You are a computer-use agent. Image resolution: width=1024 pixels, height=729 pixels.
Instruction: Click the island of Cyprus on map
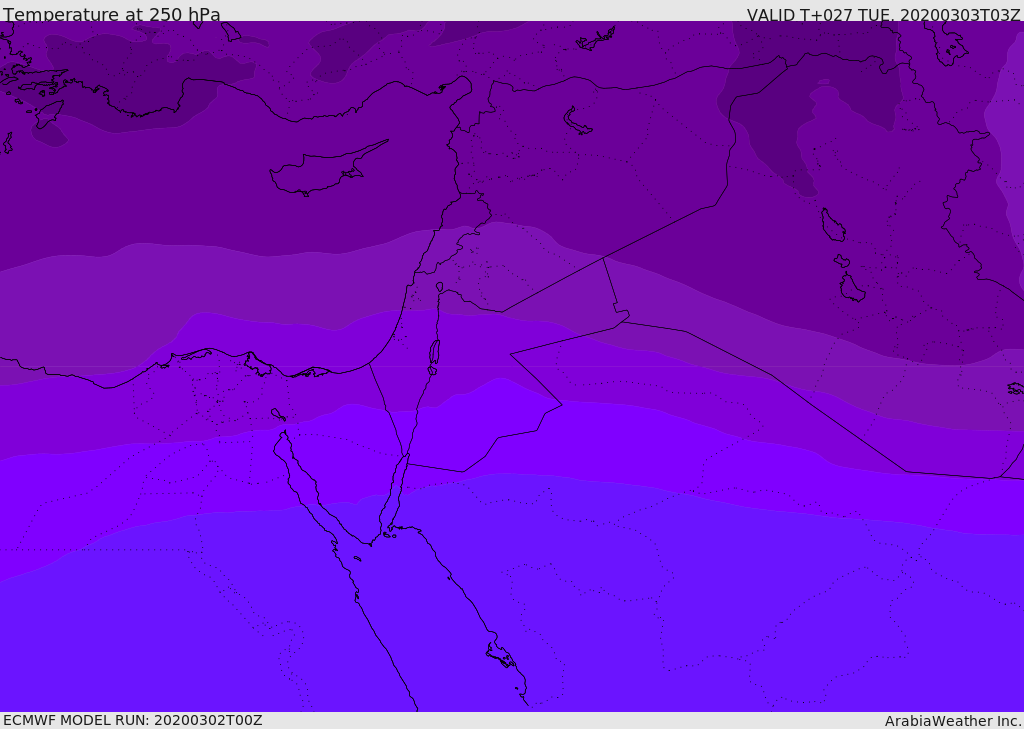tap(327, 170)
